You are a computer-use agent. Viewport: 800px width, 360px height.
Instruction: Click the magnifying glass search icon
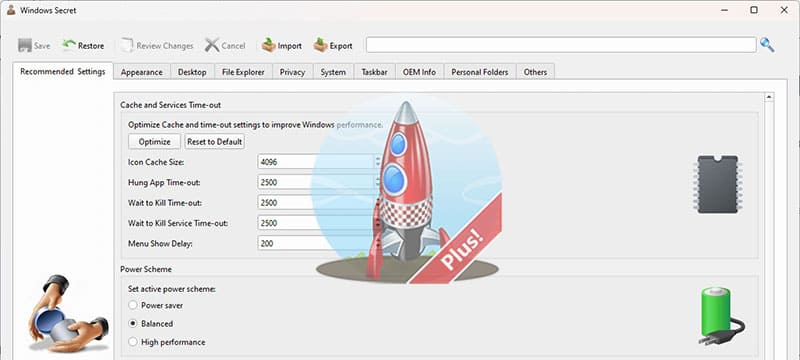click(x=767, y=45)
